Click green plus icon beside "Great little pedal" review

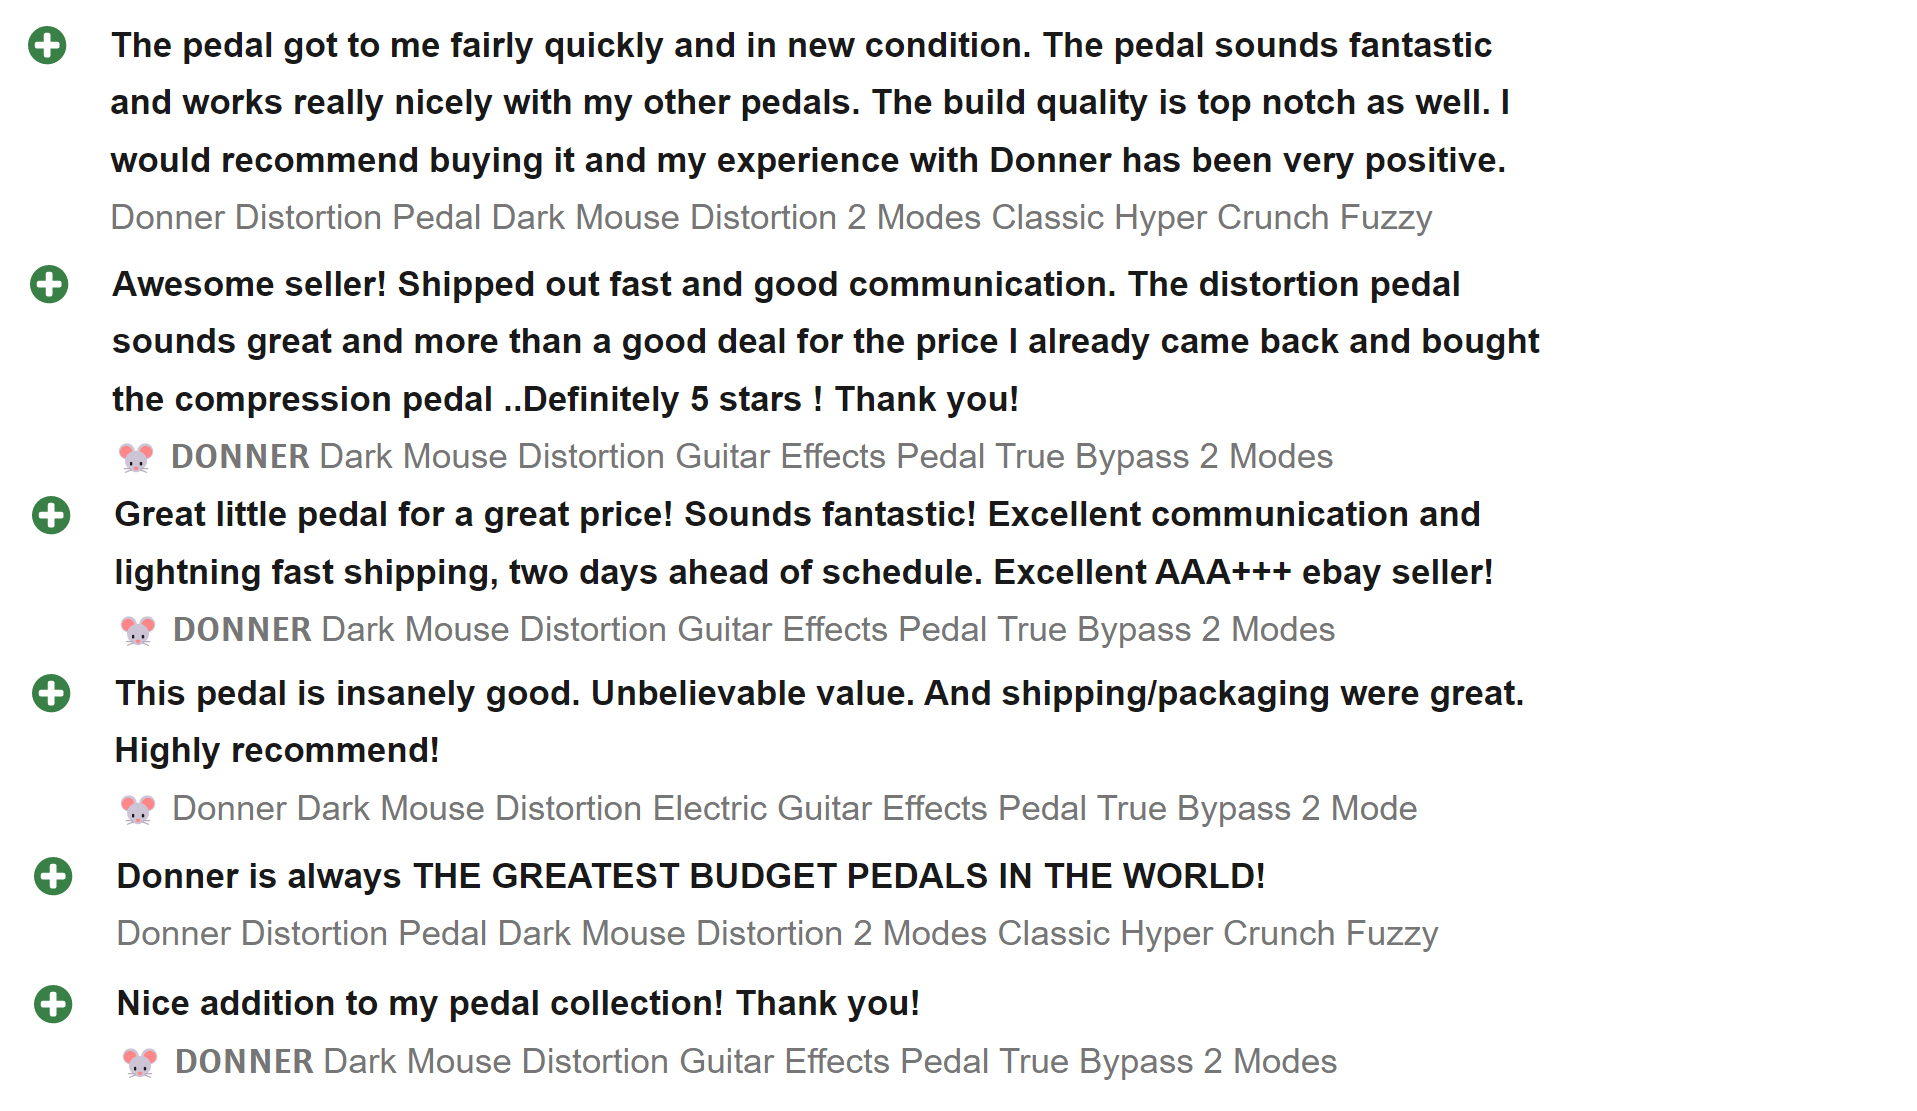pos(51,515)
